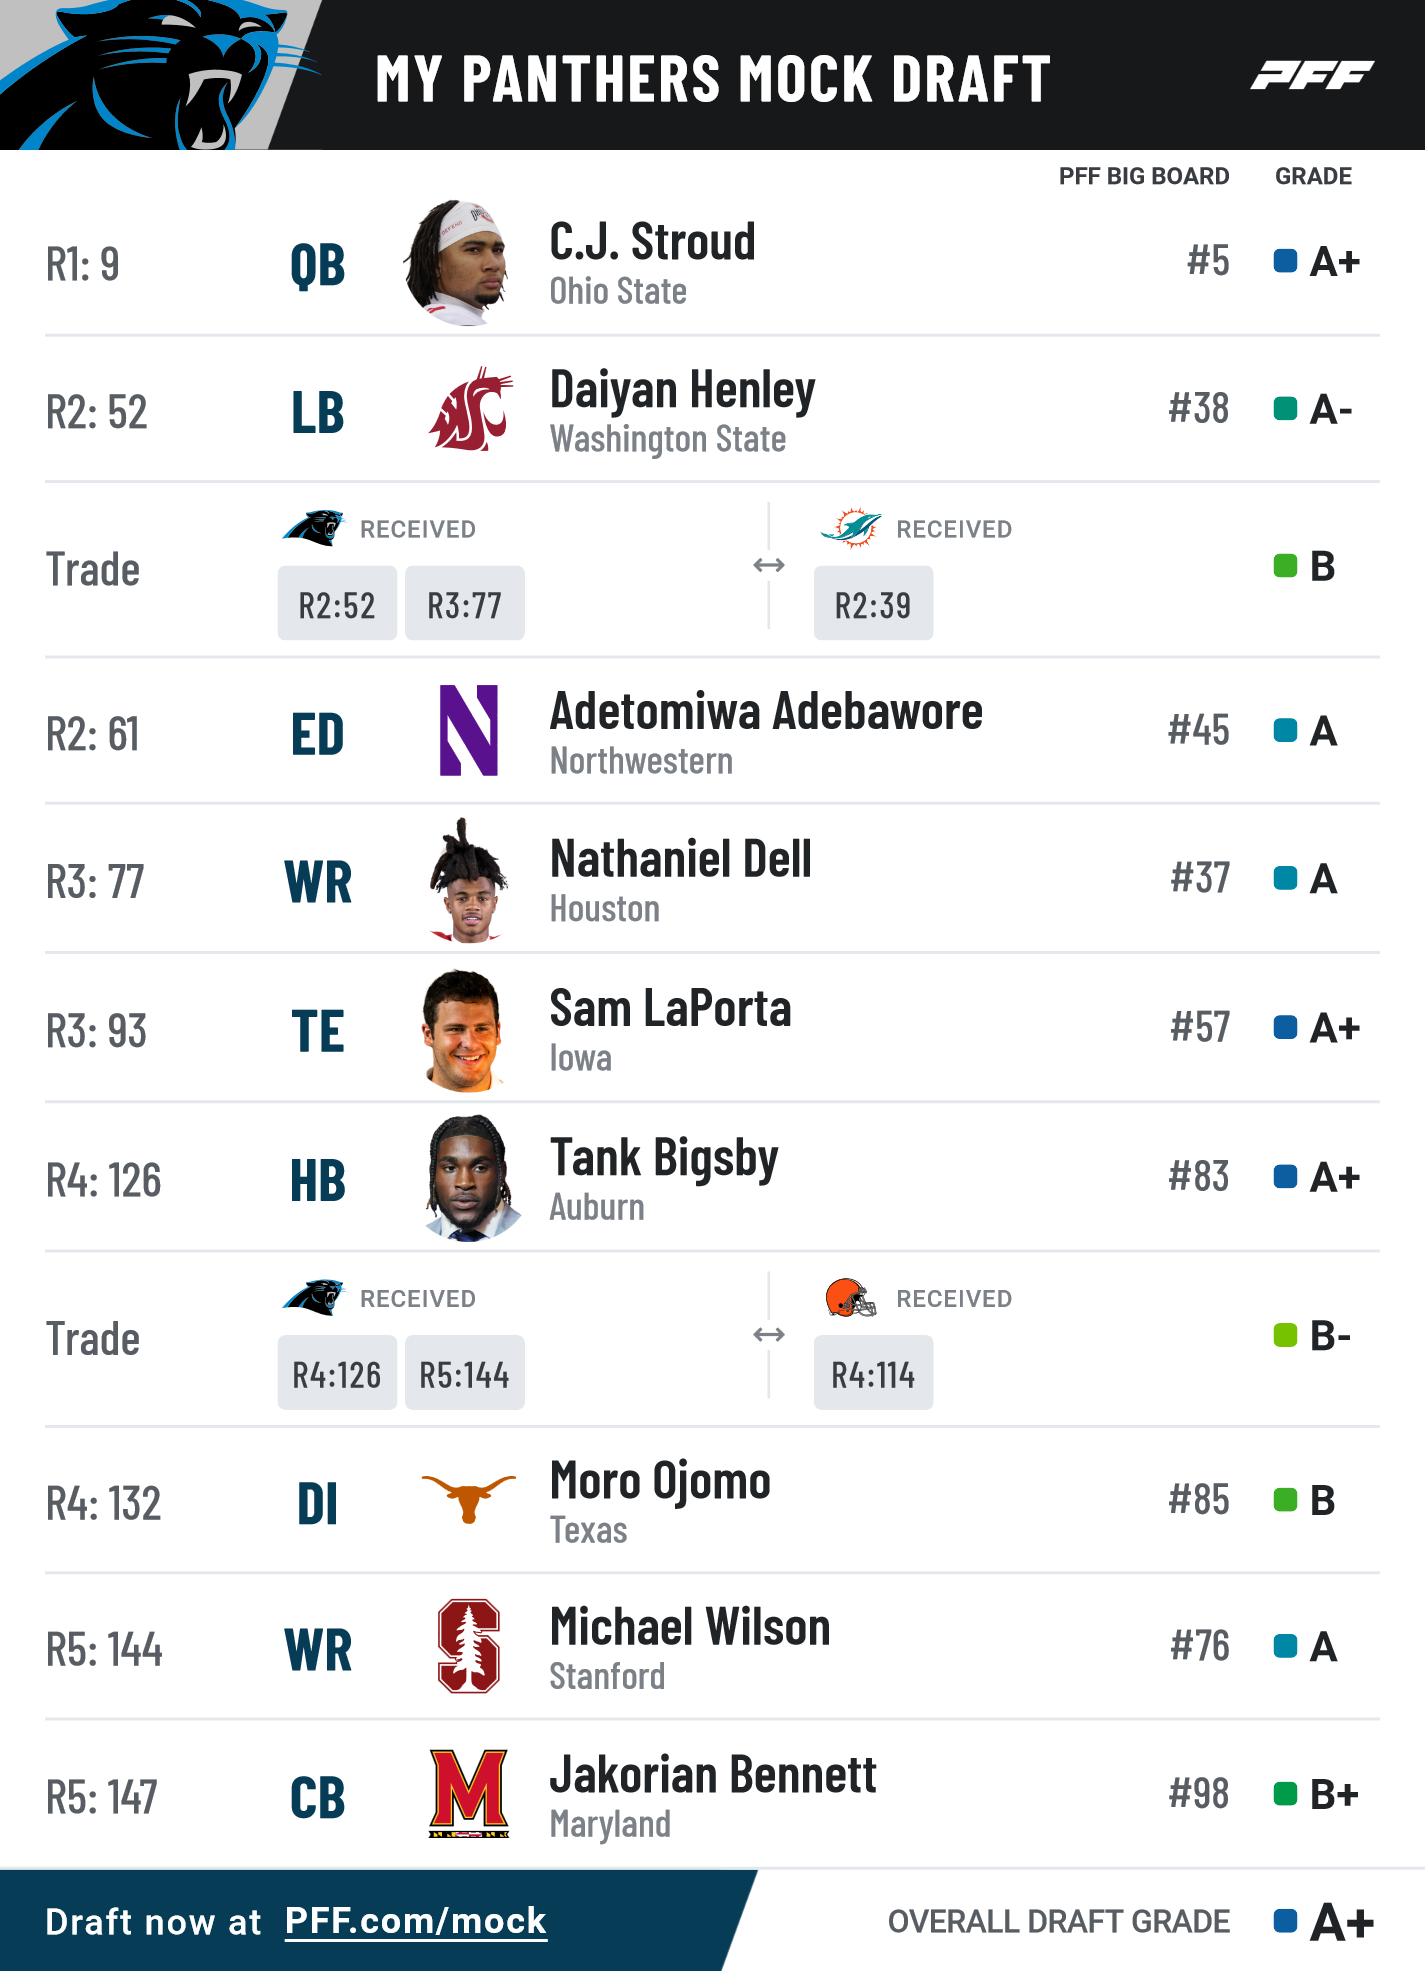Click the Northwestern N logo
Viewport: 1425px width, 1971px height.
point(469,730)
